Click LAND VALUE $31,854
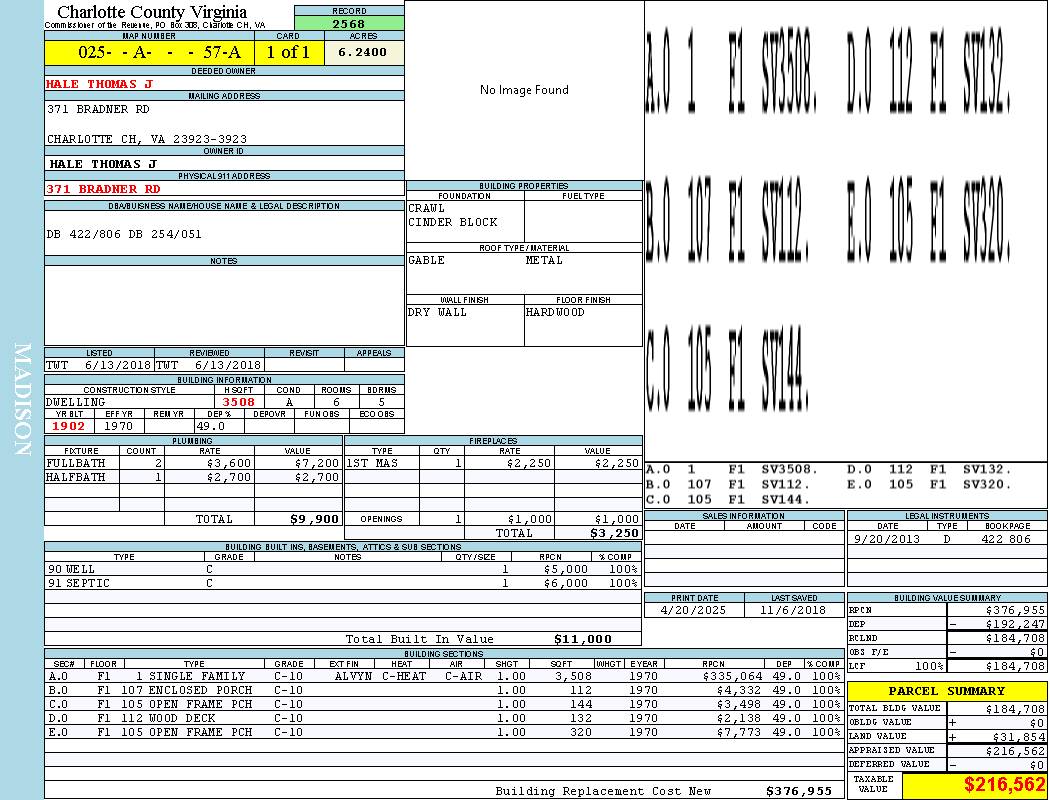The height and width of the screenshot is (800, 1050). pos(1019,737)
